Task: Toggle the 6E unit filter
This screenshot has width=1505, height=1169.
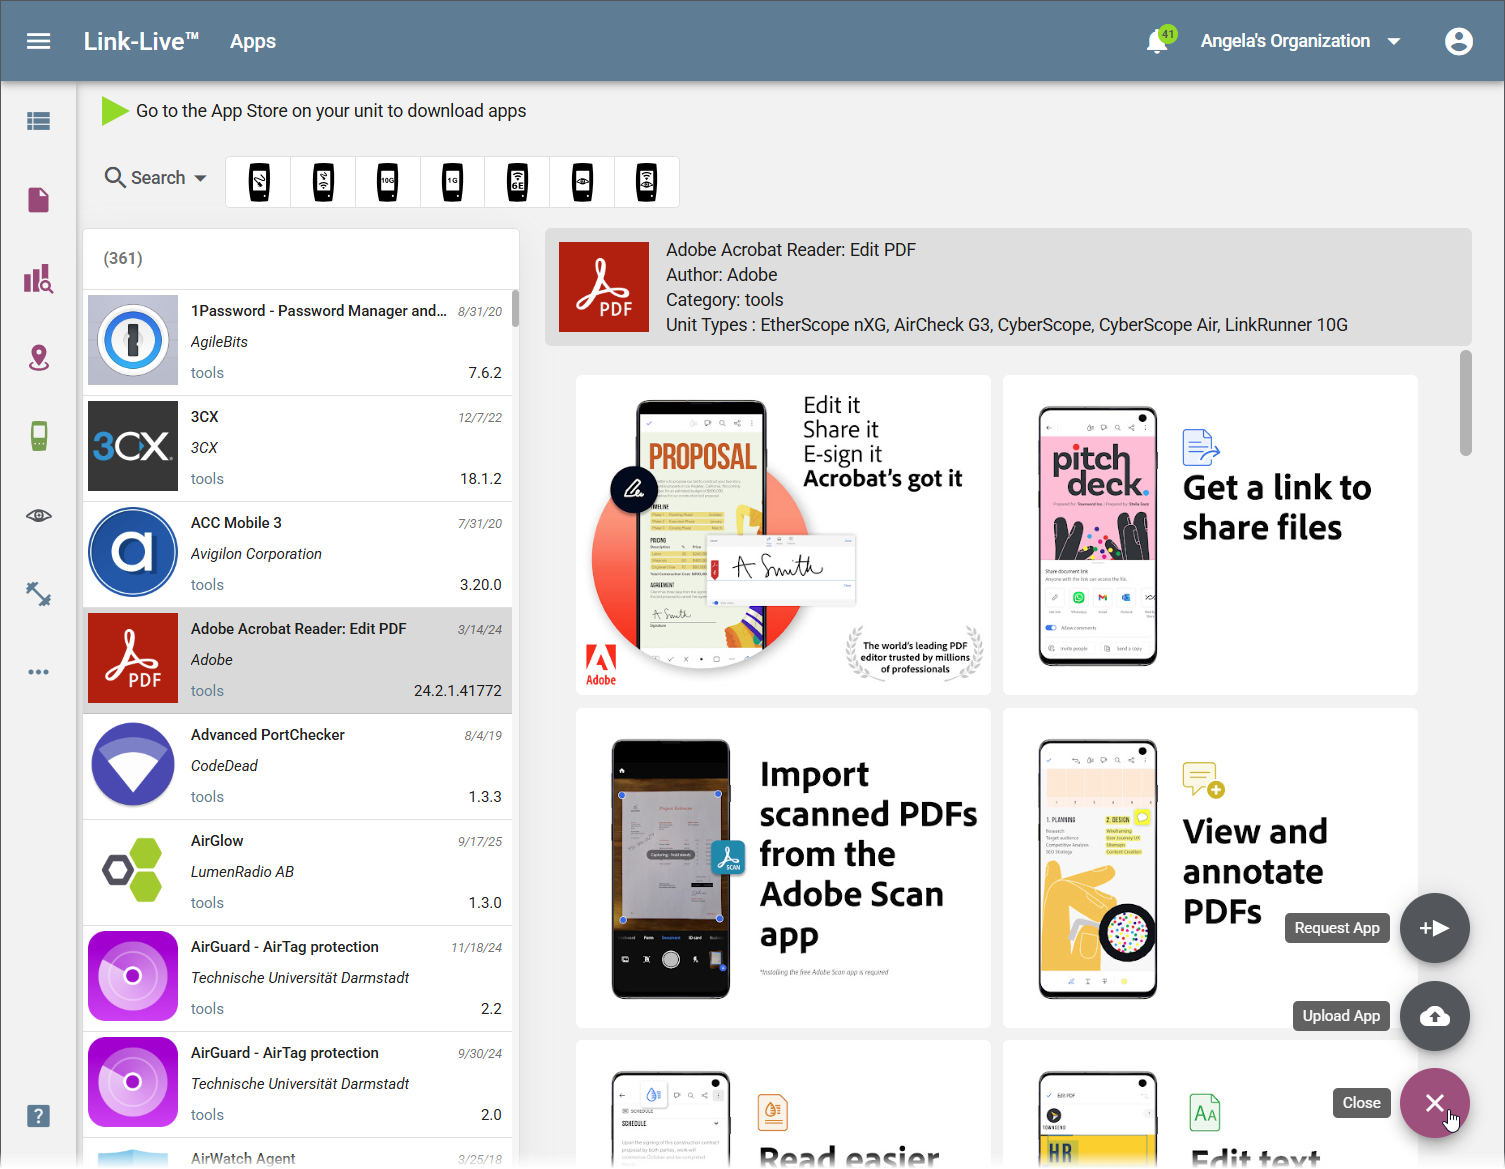Action: 517,182
